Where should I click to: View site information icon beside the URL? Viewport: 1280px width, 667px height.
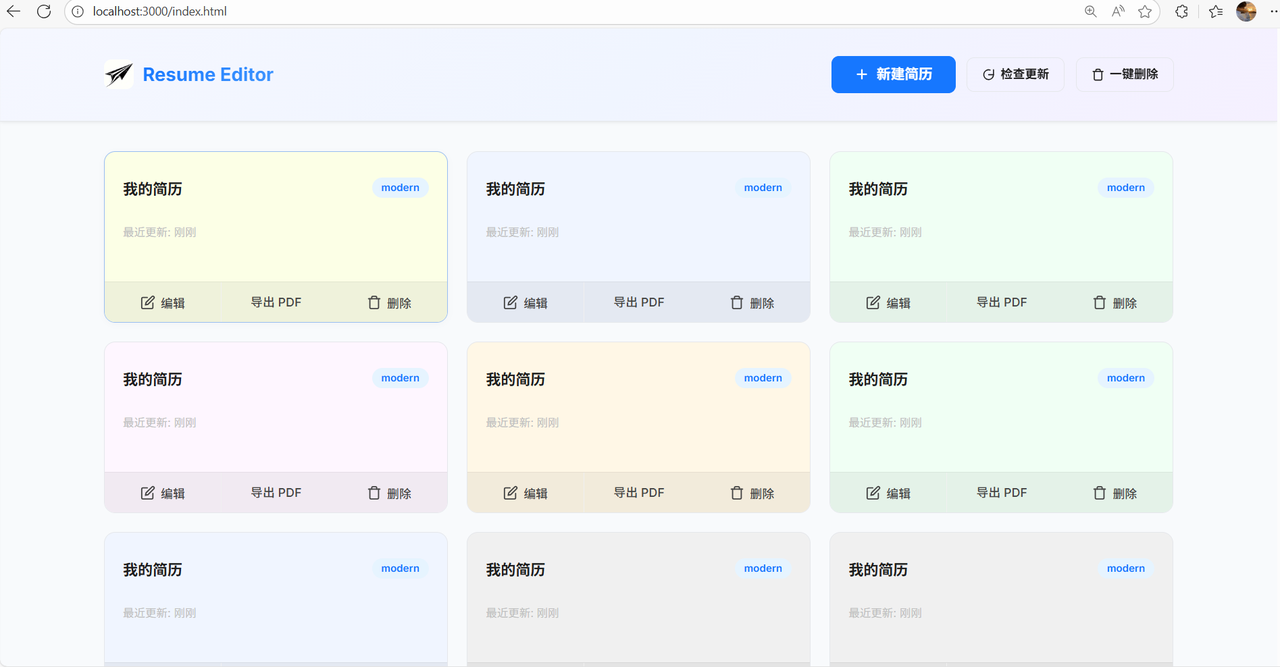click(78, 12)
